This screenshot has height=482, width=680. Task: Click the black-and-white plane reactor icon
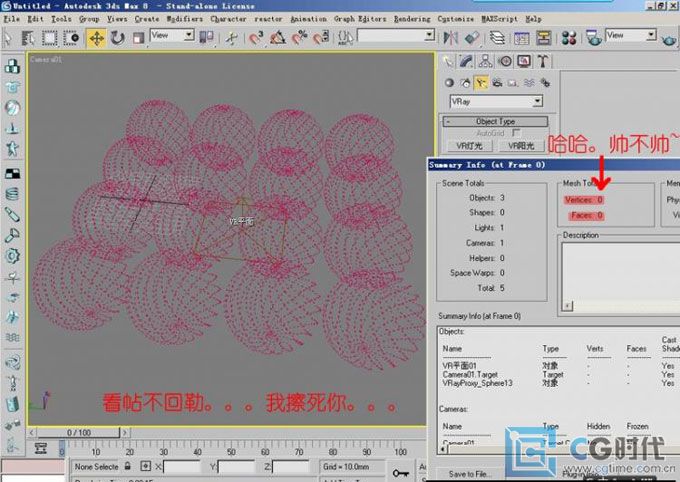tap(12, 174)
